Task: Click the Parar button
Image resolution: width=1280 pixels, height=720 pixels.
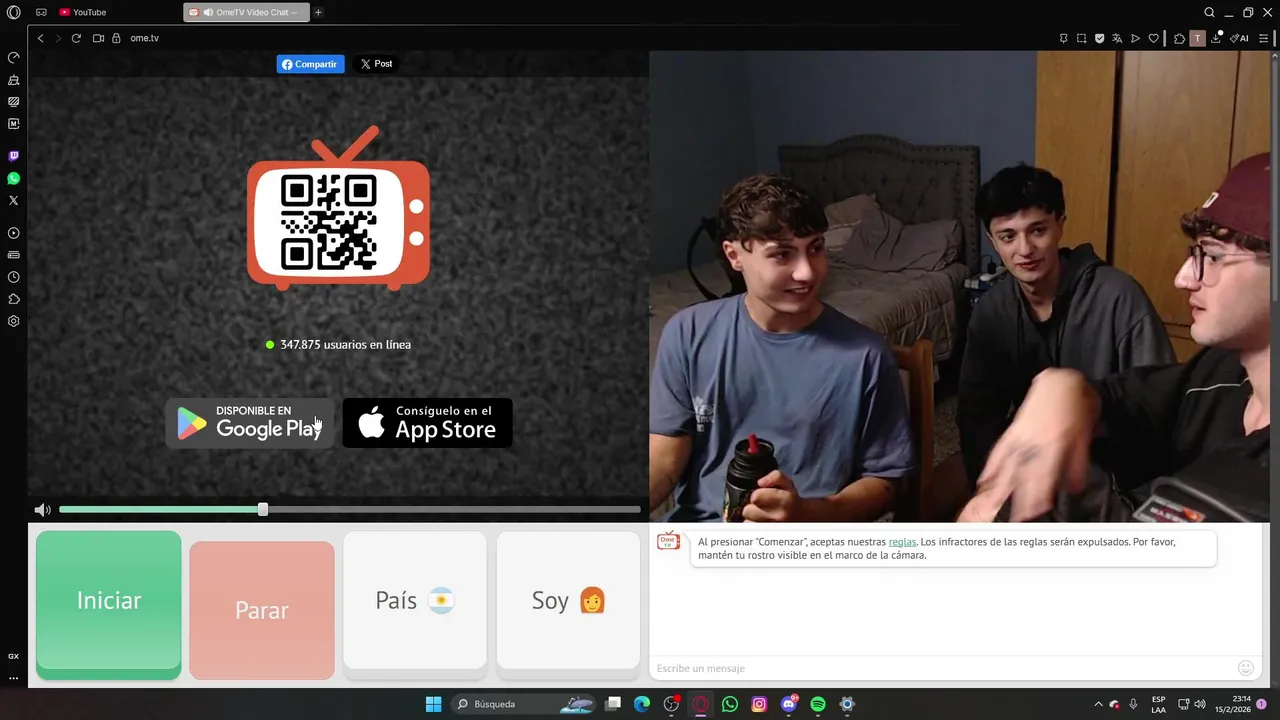Action: click(x=262, y=610)
